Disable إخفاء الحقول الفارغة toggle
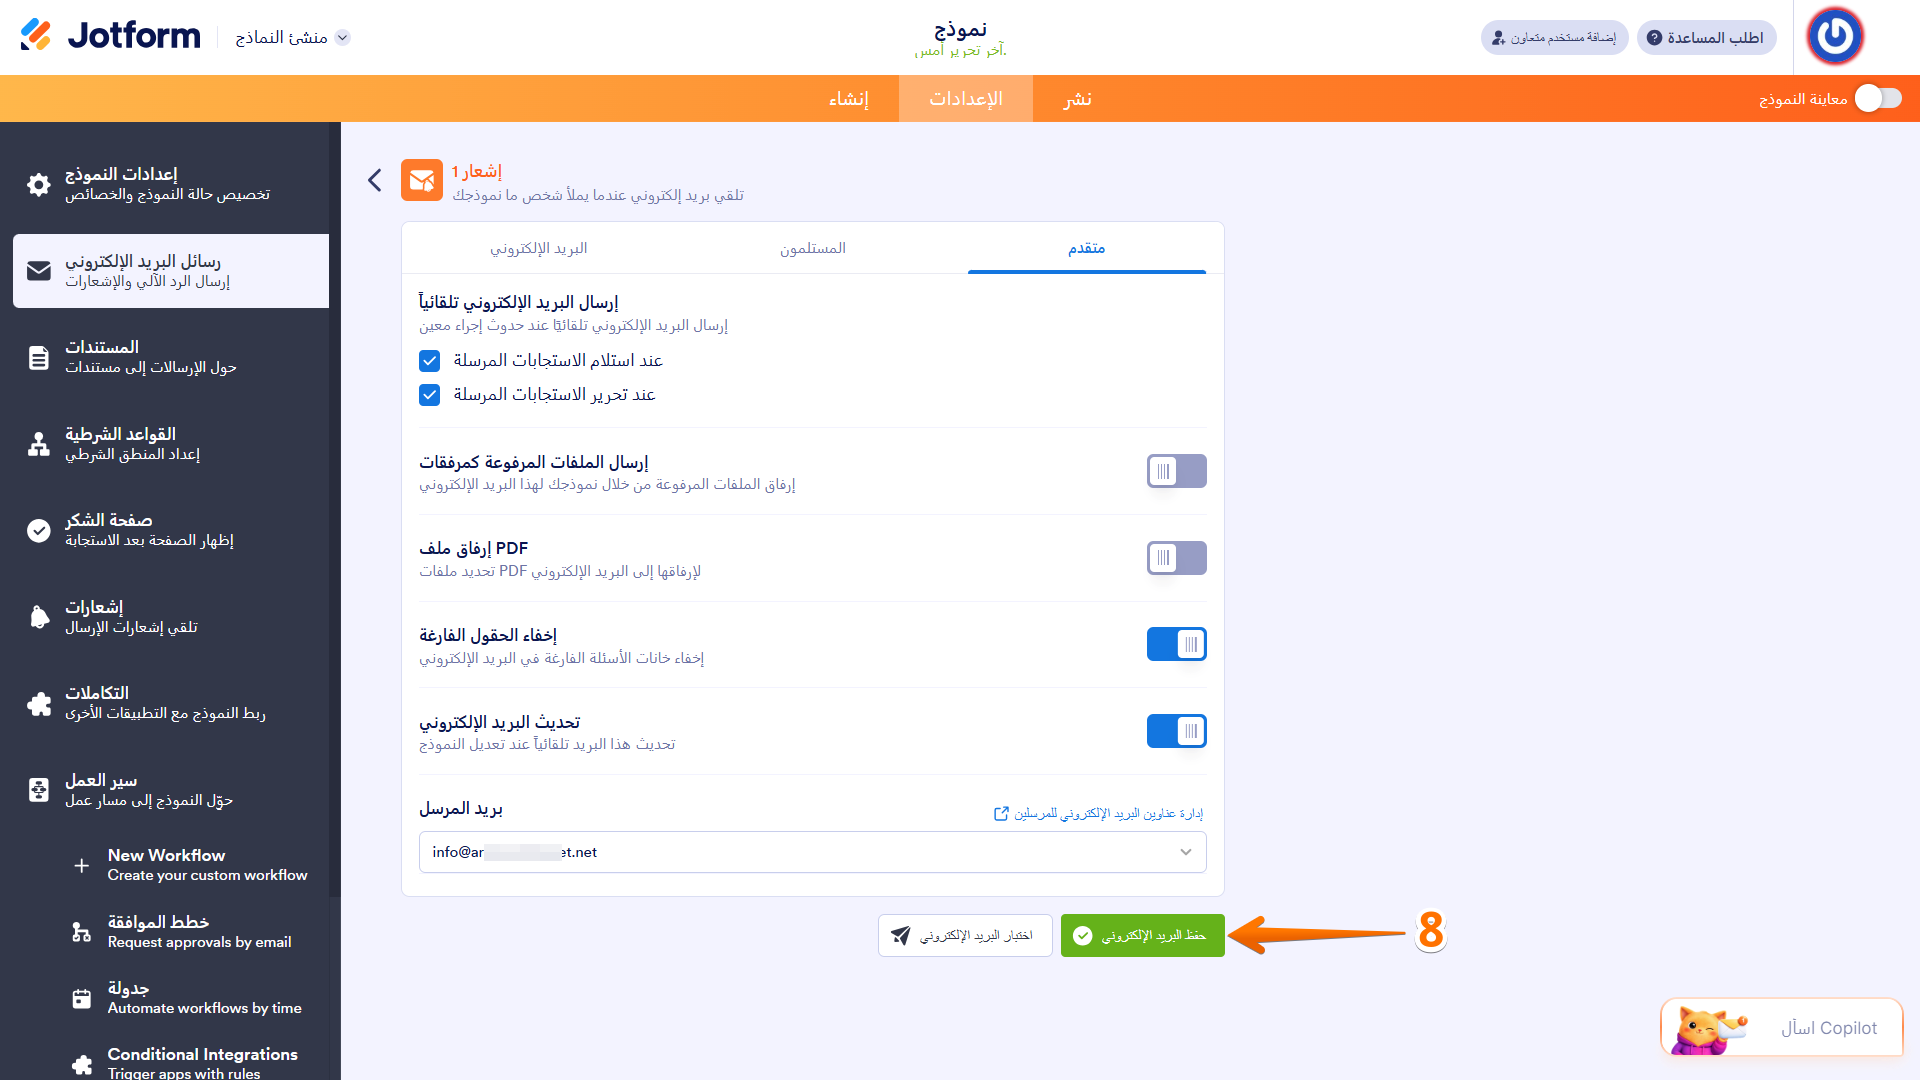The height and width of the screenshot is (1080, 1920). pos(1176,644)
